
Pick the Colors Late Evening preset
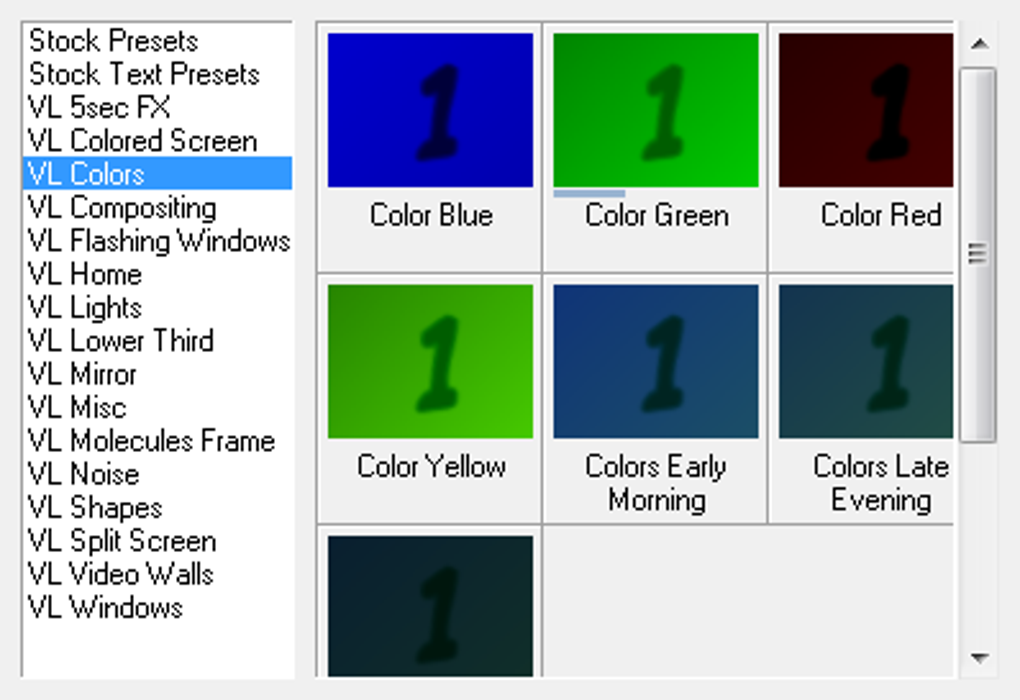pyautogui.click(x=866, y=362)
